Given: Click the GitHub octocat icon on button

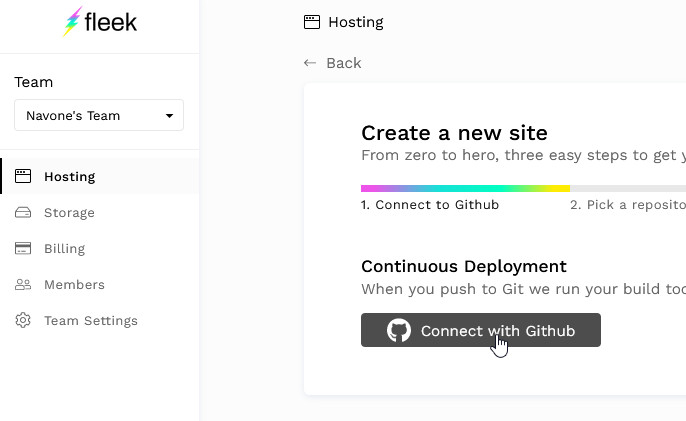Looking at the screenshot, I should point(399,331).
